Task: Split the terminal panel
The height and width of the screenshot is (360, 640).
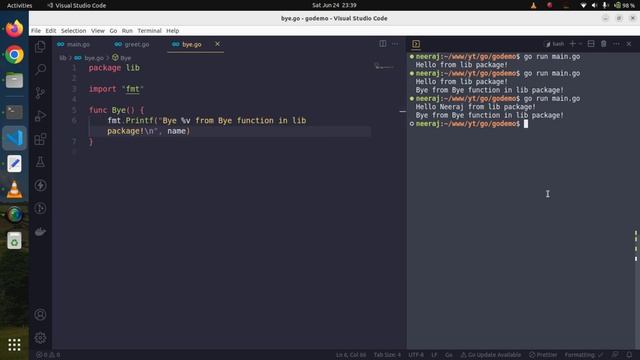Action: coord(591,44)
